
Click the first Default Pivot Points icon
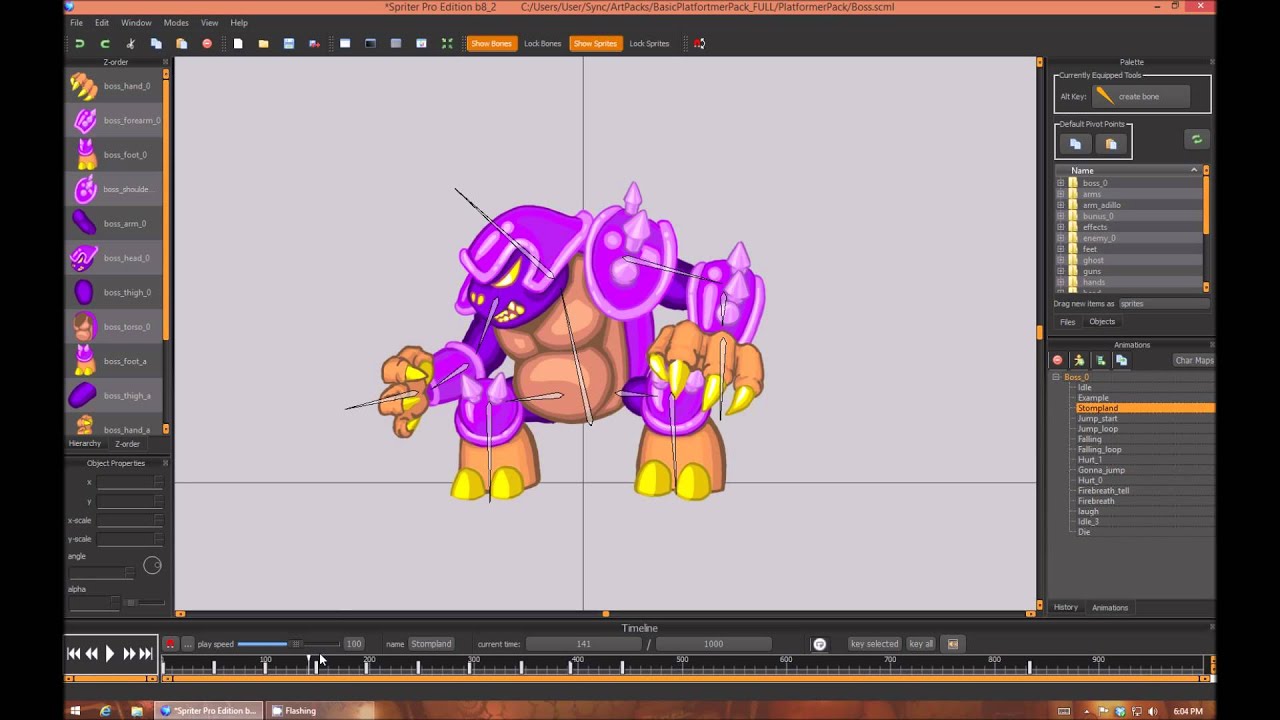(1076, 144)
